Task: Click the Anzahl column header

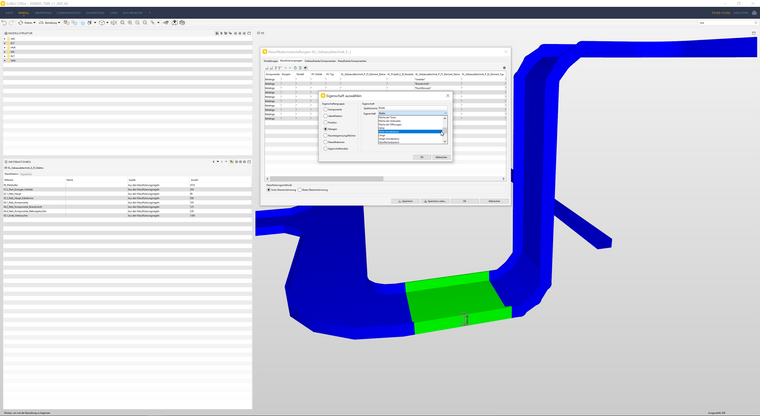Action: pyautogui.click(x=221, y=180)
